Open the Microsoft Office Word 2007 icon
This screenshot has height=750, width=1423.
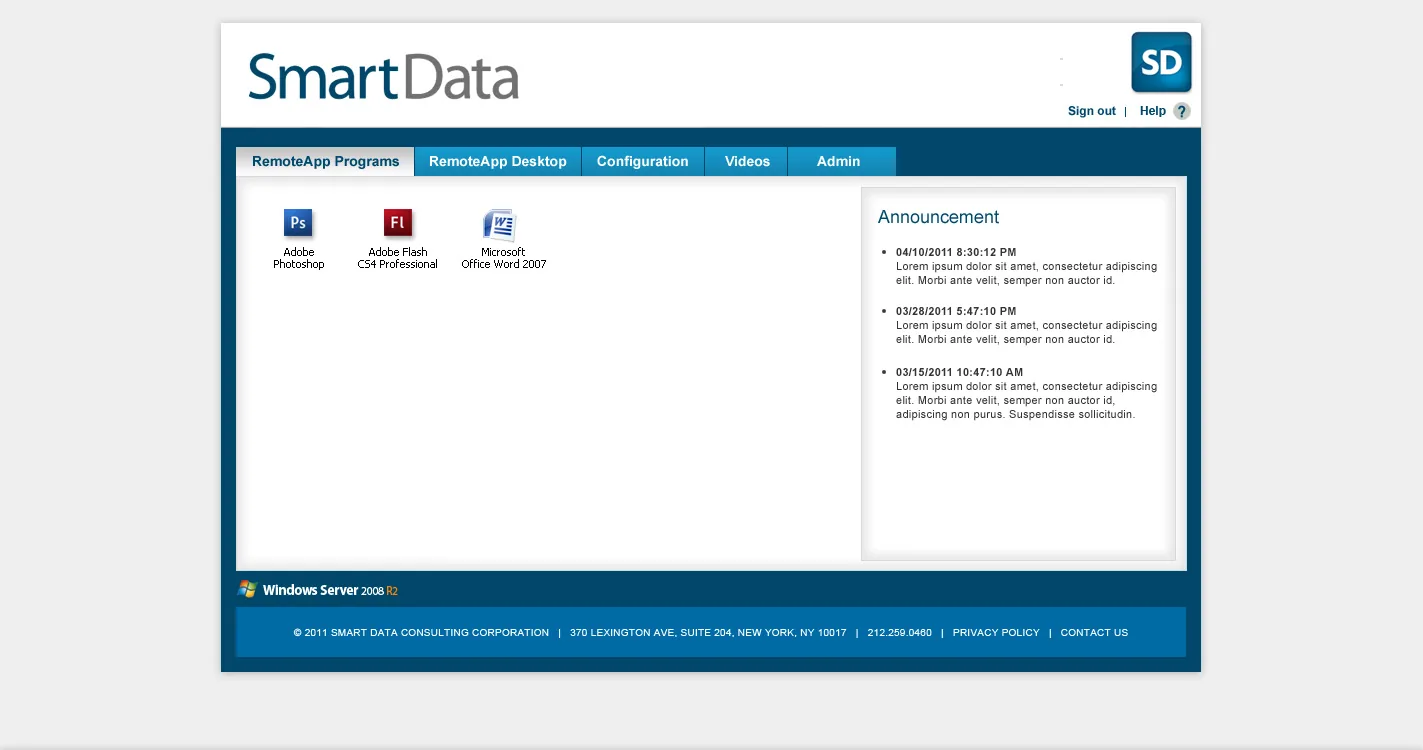[x=499, y=224]
